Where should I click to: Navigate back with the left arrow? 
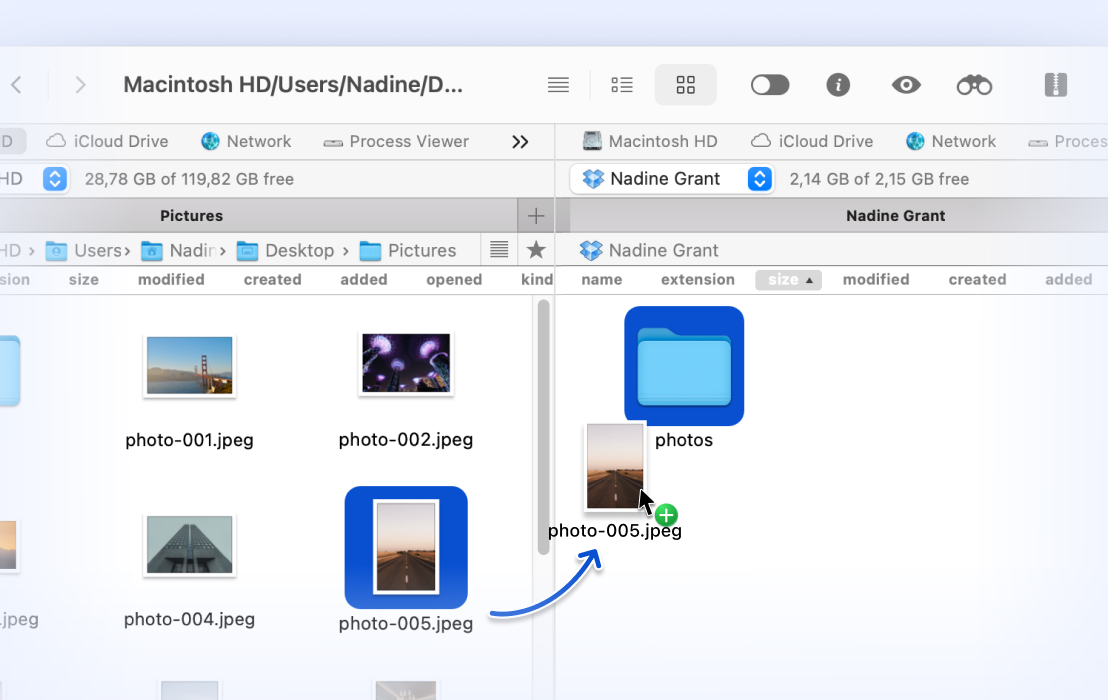[x=16, y=84]
